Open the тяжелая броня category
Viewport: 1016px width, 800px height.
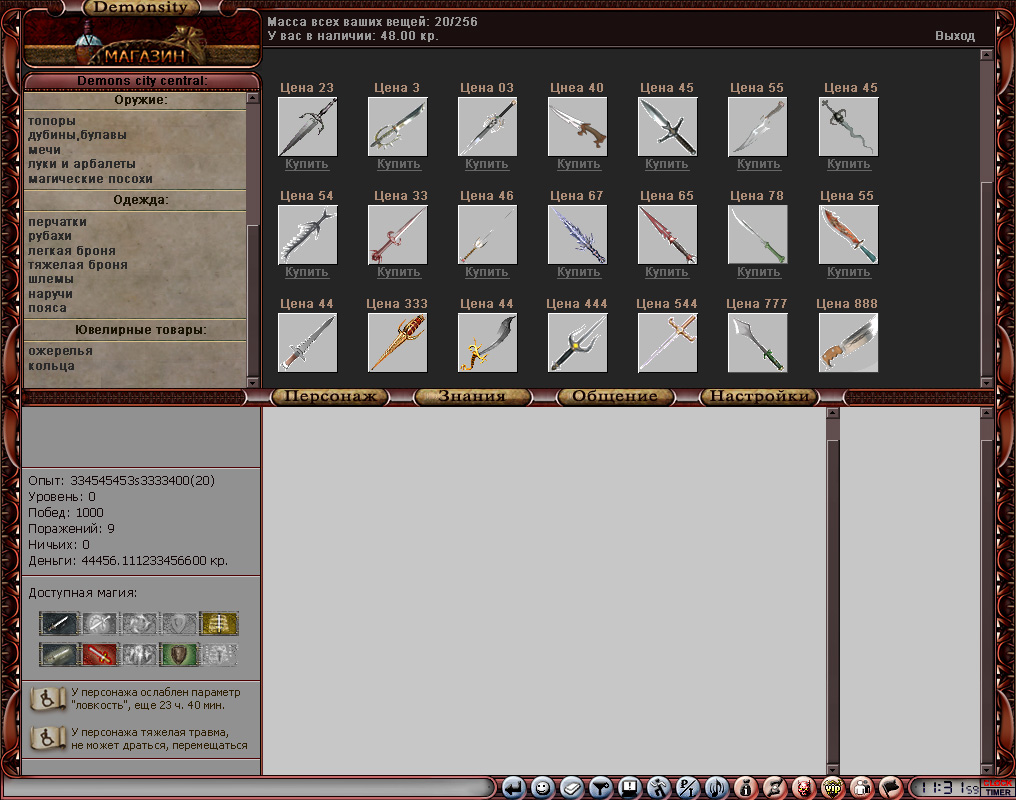click(x=78, y=265)
